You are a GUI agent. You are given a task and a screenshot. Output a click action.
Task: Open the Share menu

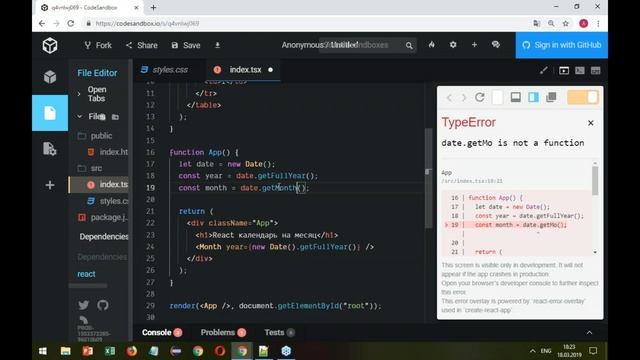[142, 45]
